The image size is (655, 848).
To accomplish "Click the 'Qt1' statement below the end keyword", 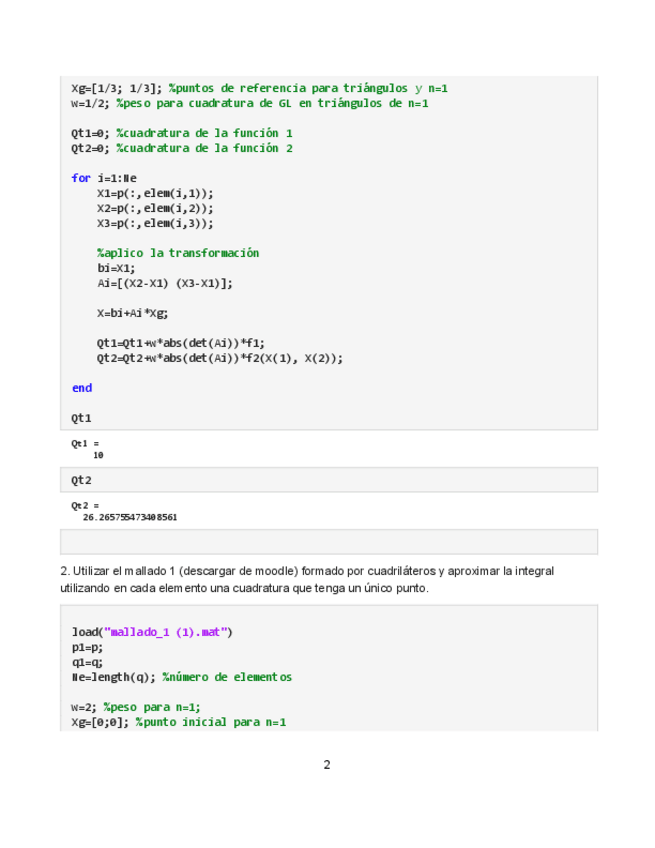I will [x=81, y=418].
